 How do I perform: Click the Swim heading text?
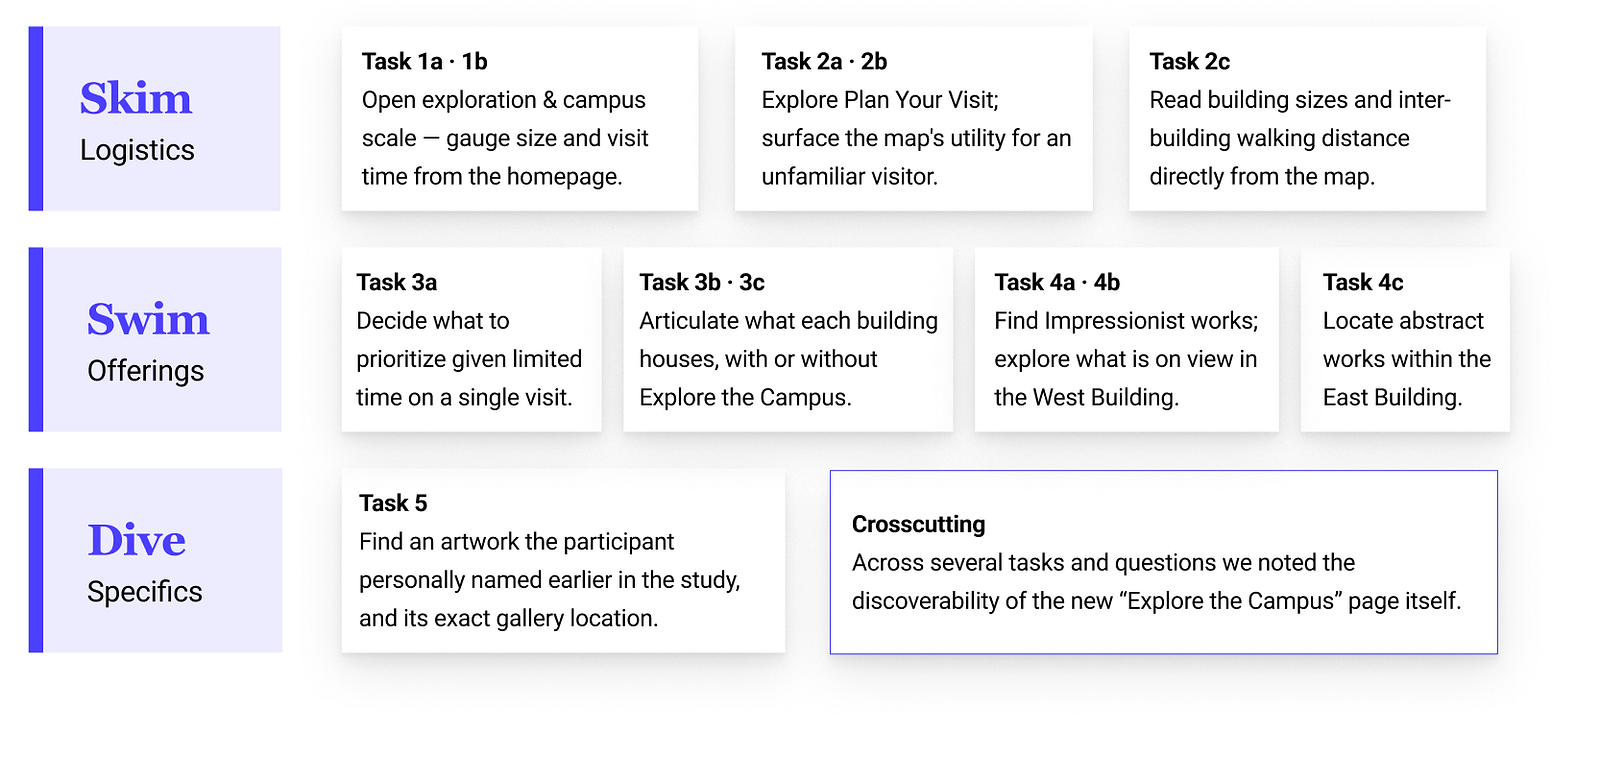148,320
